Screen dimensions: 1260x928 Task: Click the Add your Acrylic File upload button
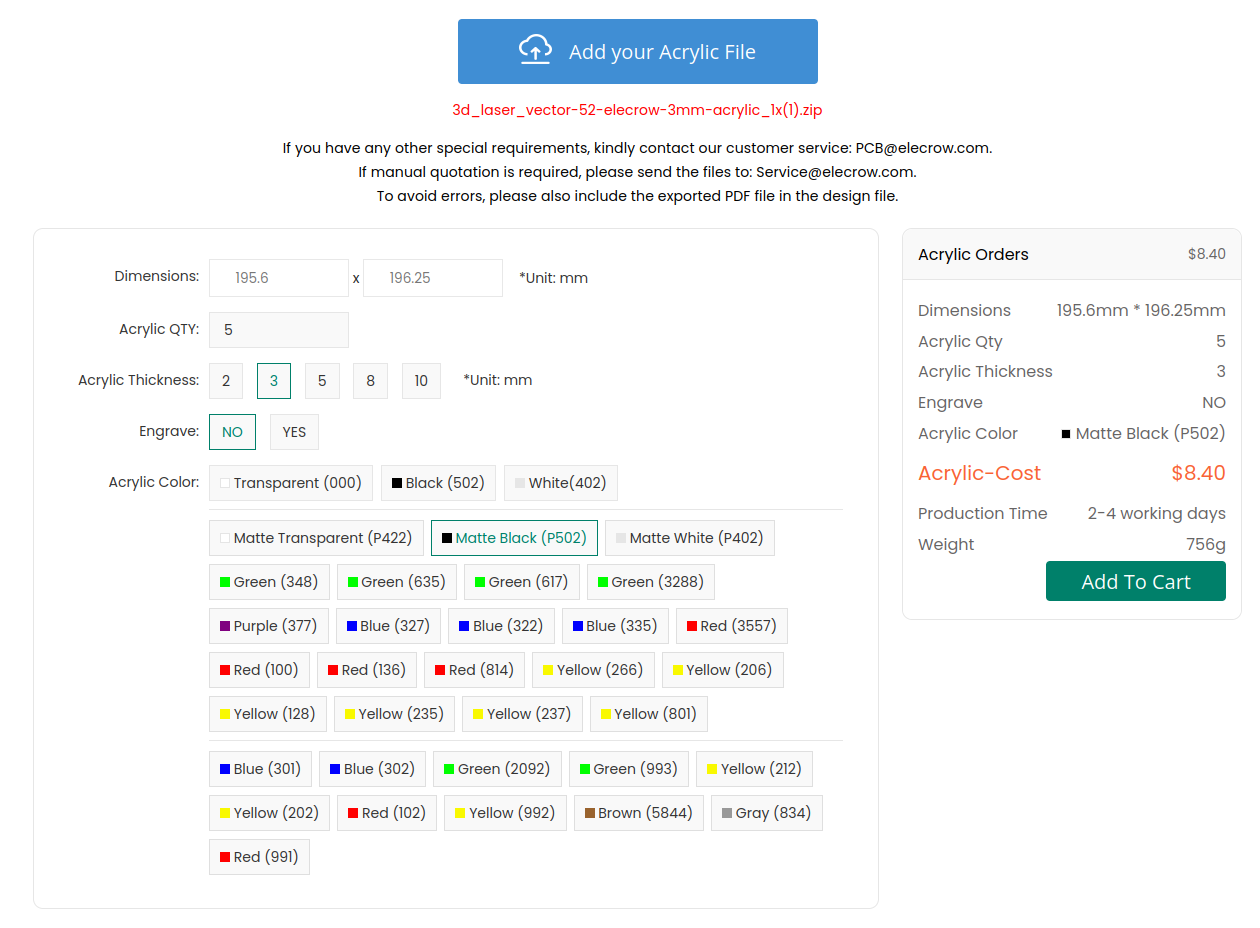637,51
